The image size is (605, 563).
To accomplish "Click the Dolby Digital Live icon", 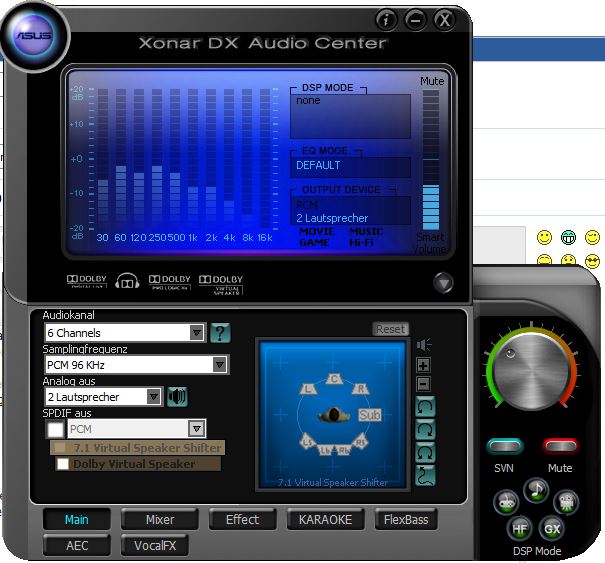I will click(87, 281).
